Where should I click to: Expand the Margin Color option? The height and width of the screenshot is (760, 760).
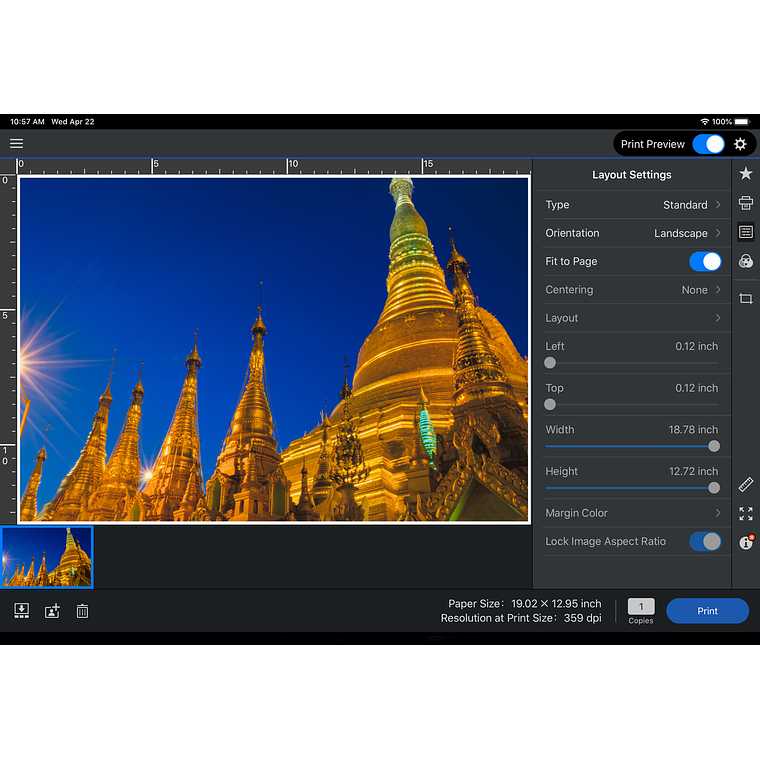point(632,513)
